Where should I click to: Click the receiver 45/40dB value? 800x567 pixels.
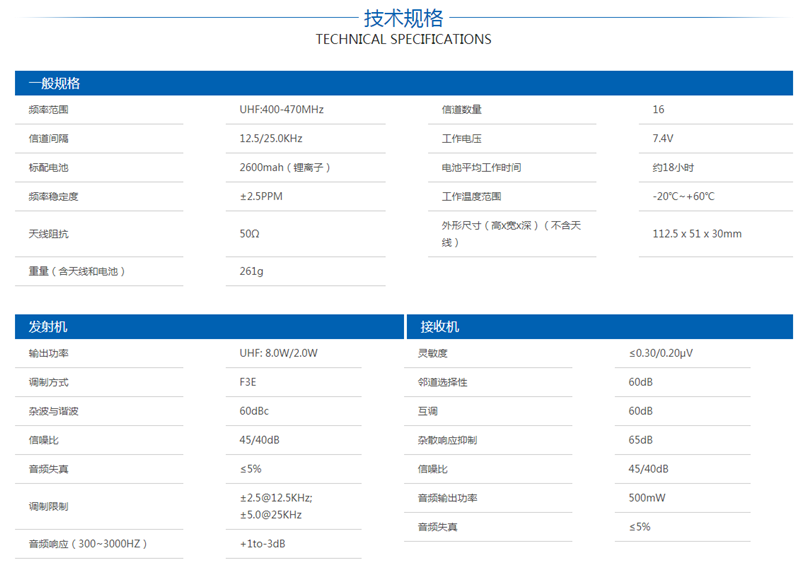point(648,470)
